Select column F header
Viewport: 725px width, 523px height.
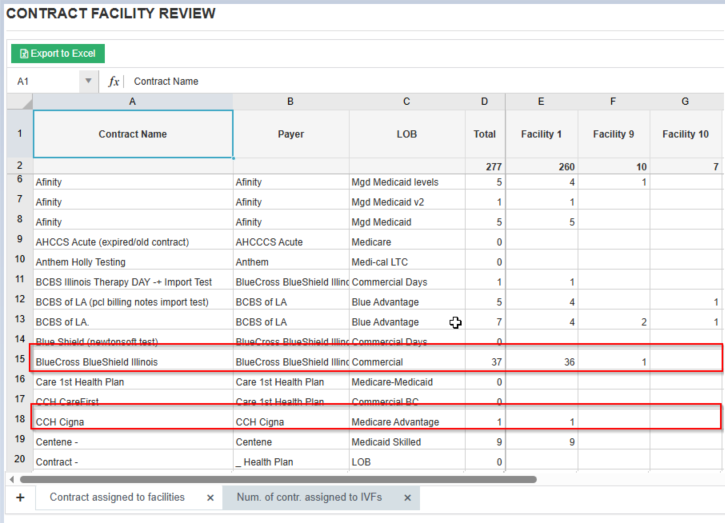click(614, 102)
